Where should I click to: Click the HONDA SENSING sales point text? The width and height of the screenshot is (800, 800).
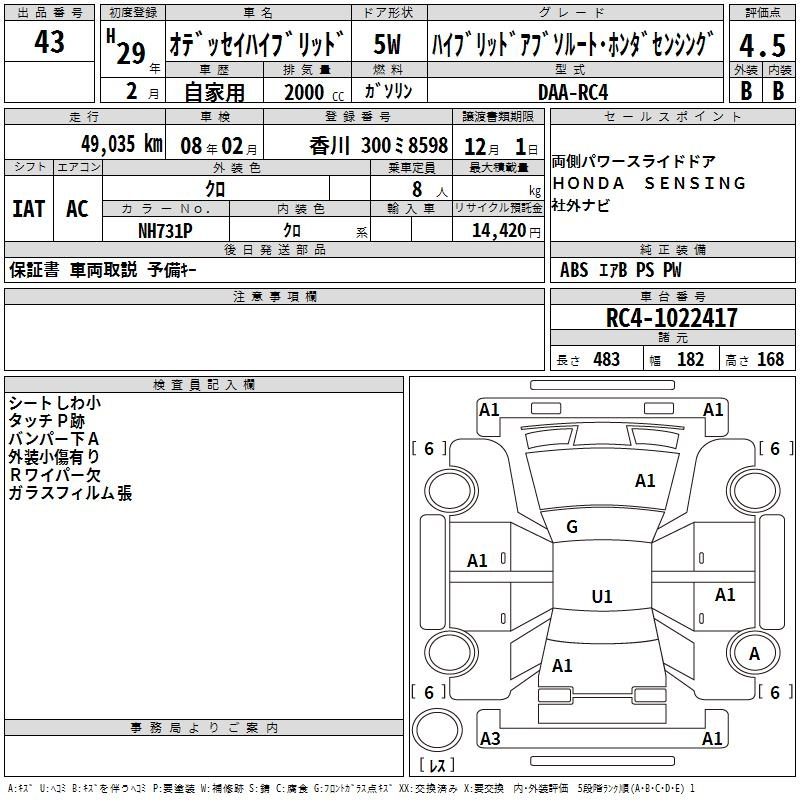pyautogui.click(x=649, y=183)
